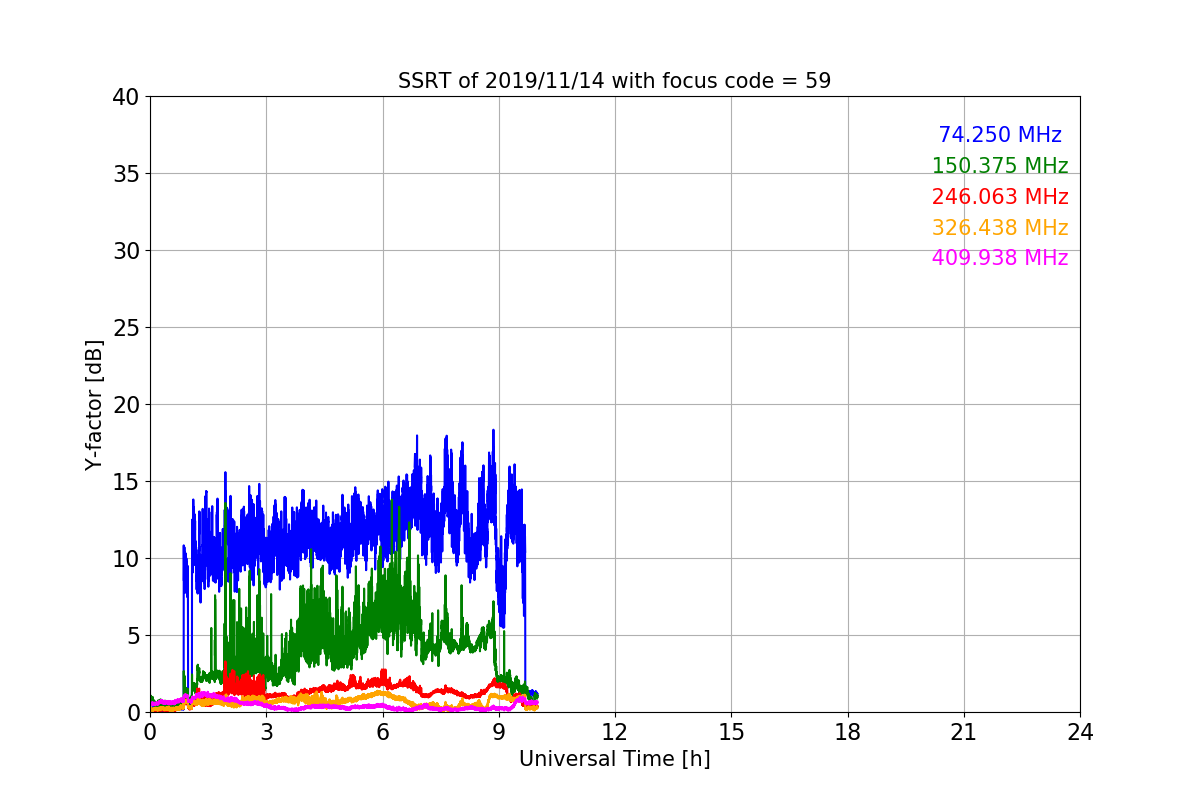Click the x-axis tick label 21
Image resolution: width=1200 pixels, height=800 pixels.
click(x=963, y=732)
